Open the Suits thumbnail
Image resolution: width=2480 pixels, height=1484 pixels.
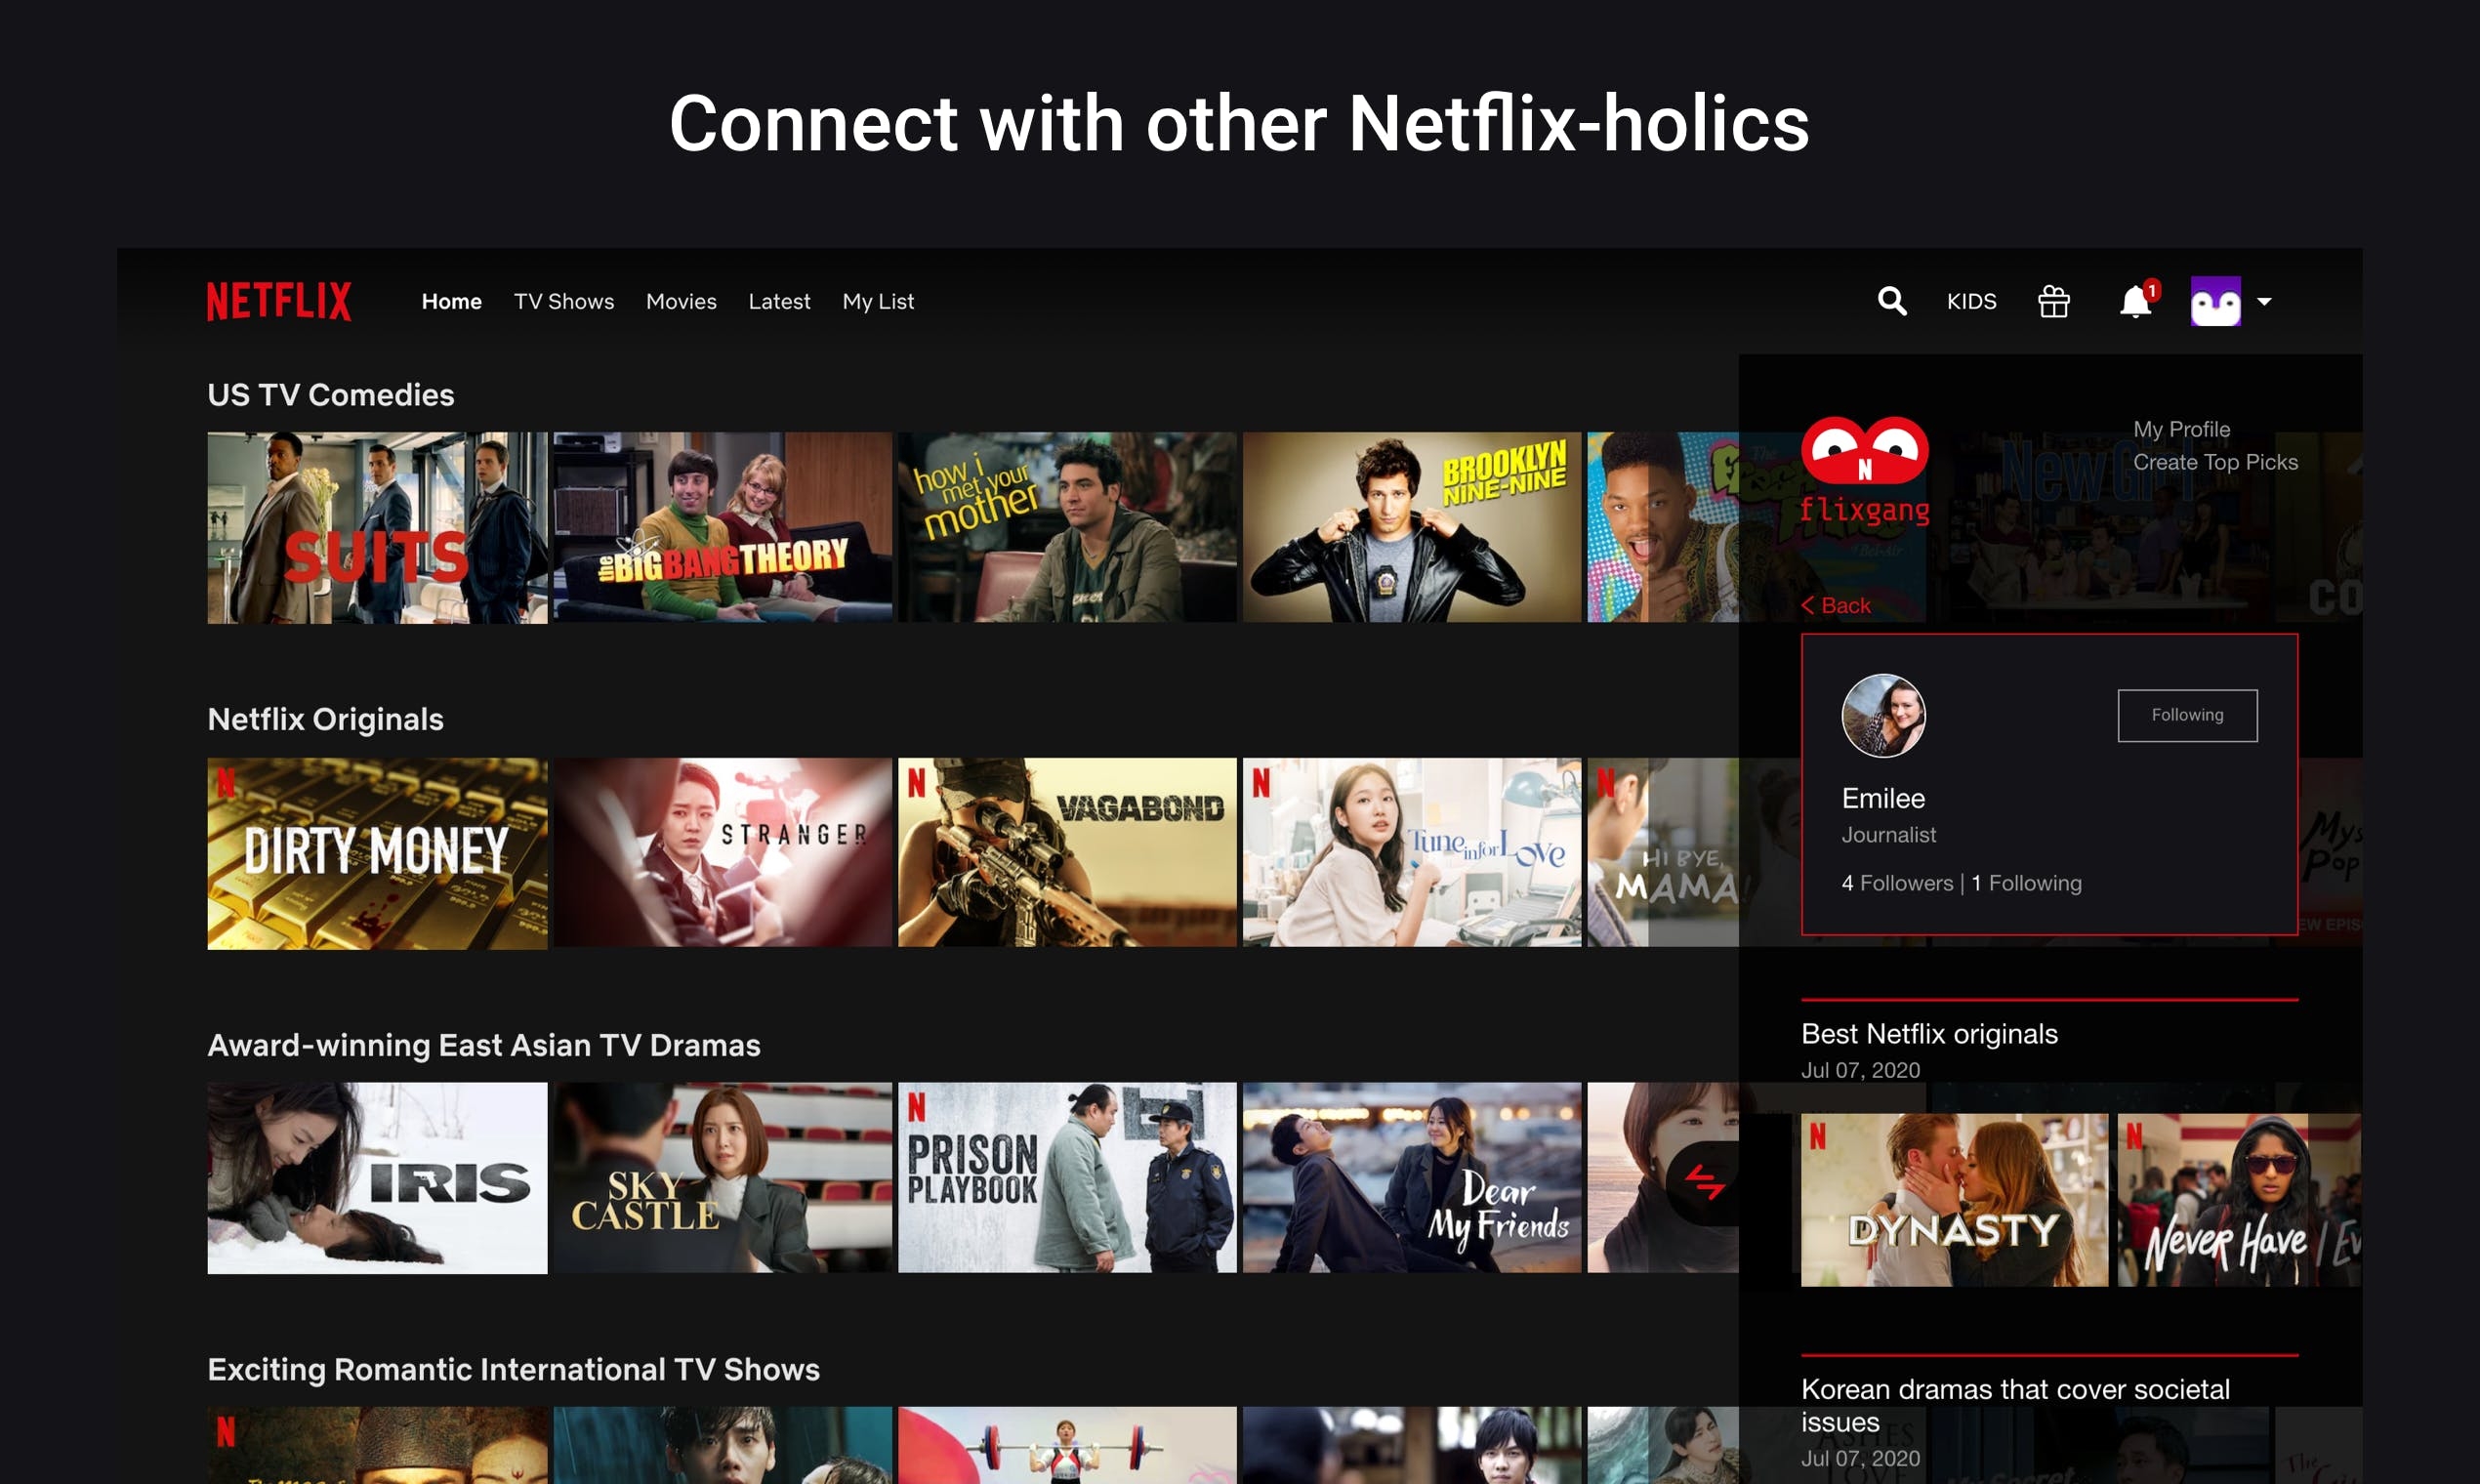pyautogui.click(x=377, y=528)
